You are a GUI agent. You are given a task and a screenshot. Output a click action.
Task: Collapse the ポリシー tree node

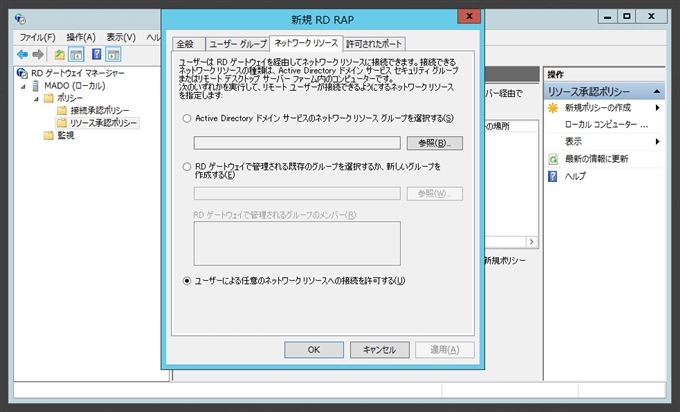pos(37,99)
